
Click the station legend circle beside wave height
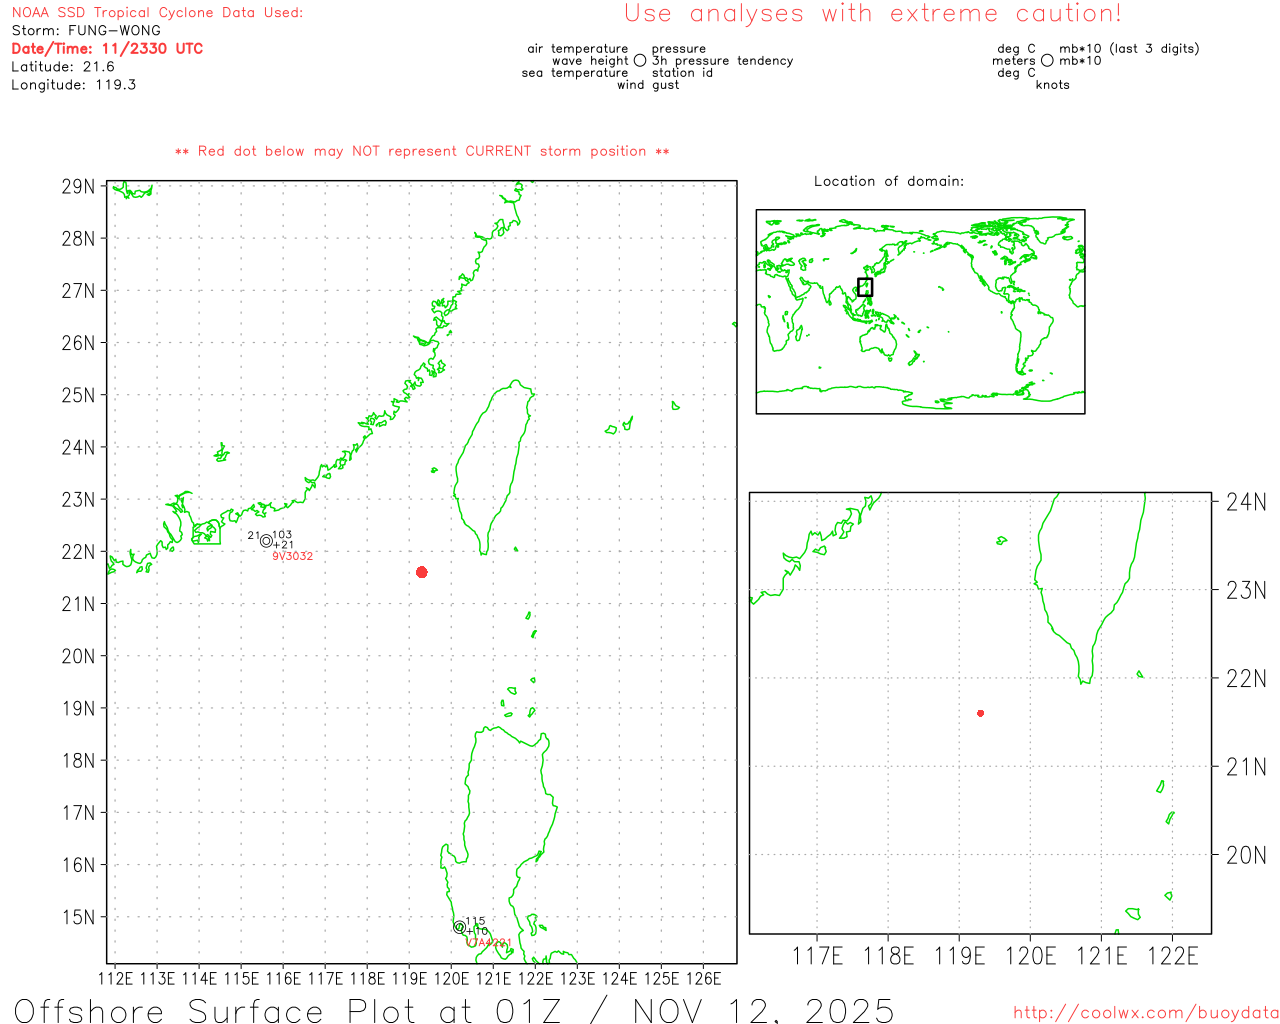(x=640, y=61)
